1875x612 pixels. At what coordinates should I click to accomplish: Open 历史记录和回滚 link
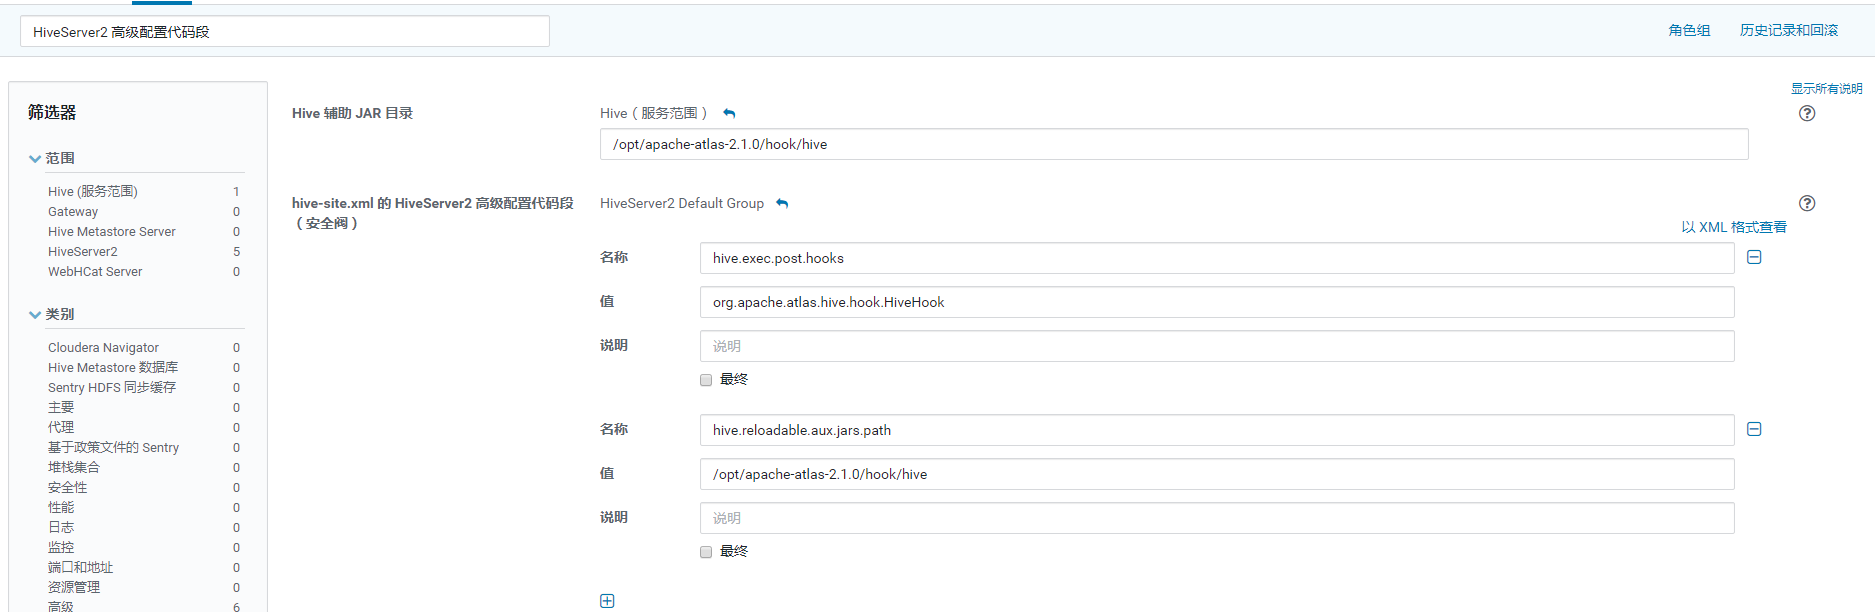click(1789, 30)
